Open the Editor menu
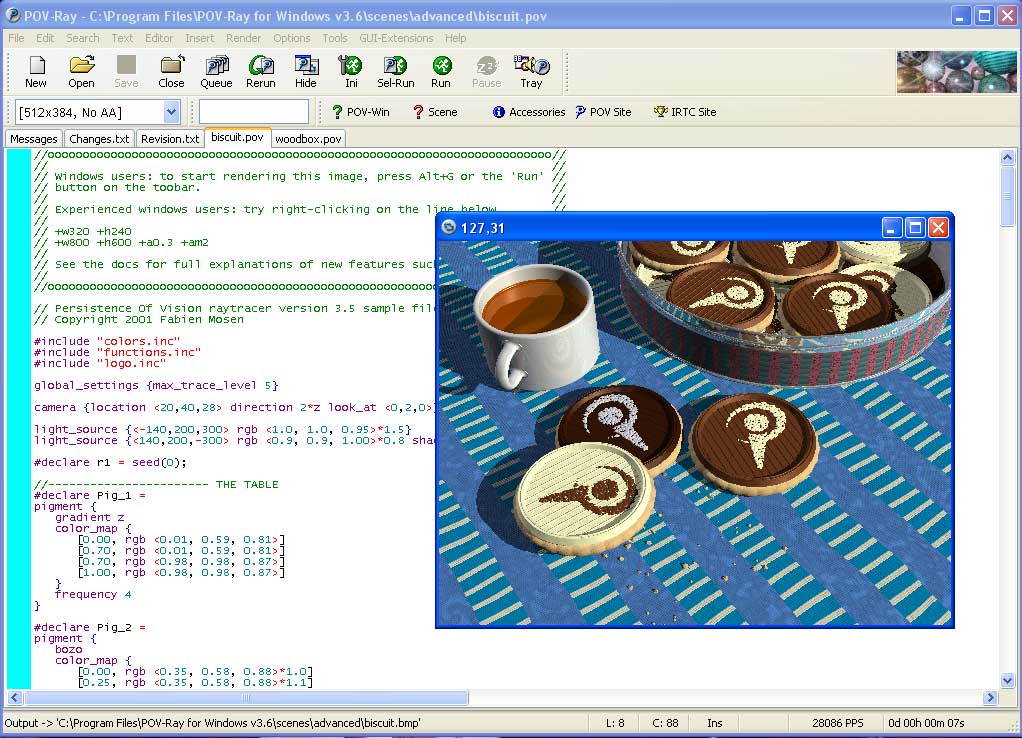Viewport: 1022px width, 738px height. coord(159,38)
